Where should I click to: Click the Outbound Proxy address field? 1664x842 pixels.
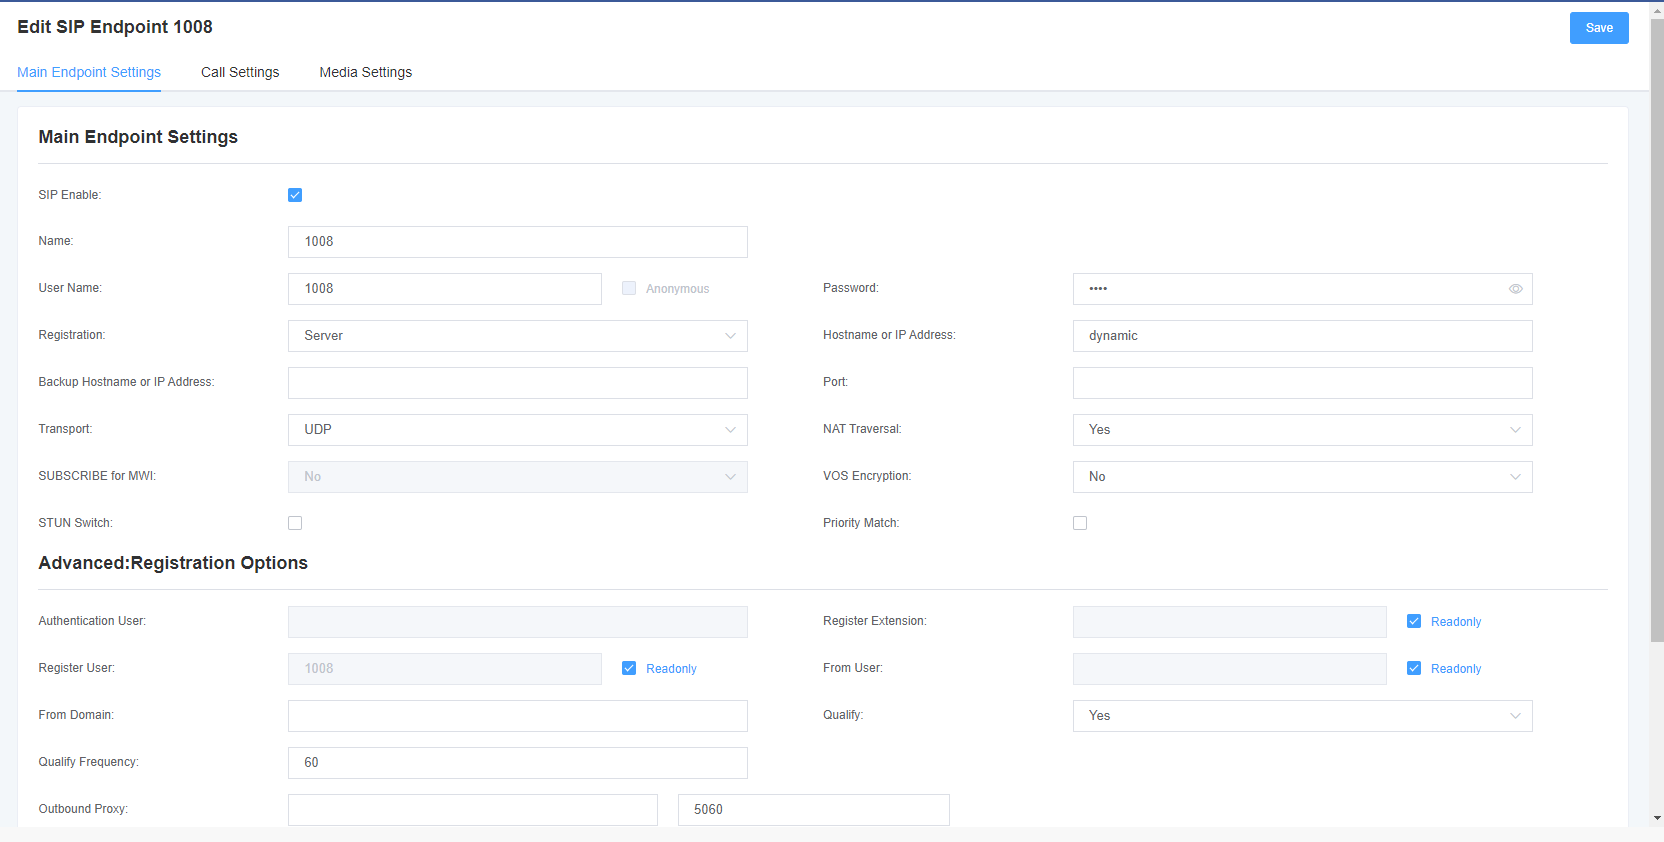[x=473, y=810]
